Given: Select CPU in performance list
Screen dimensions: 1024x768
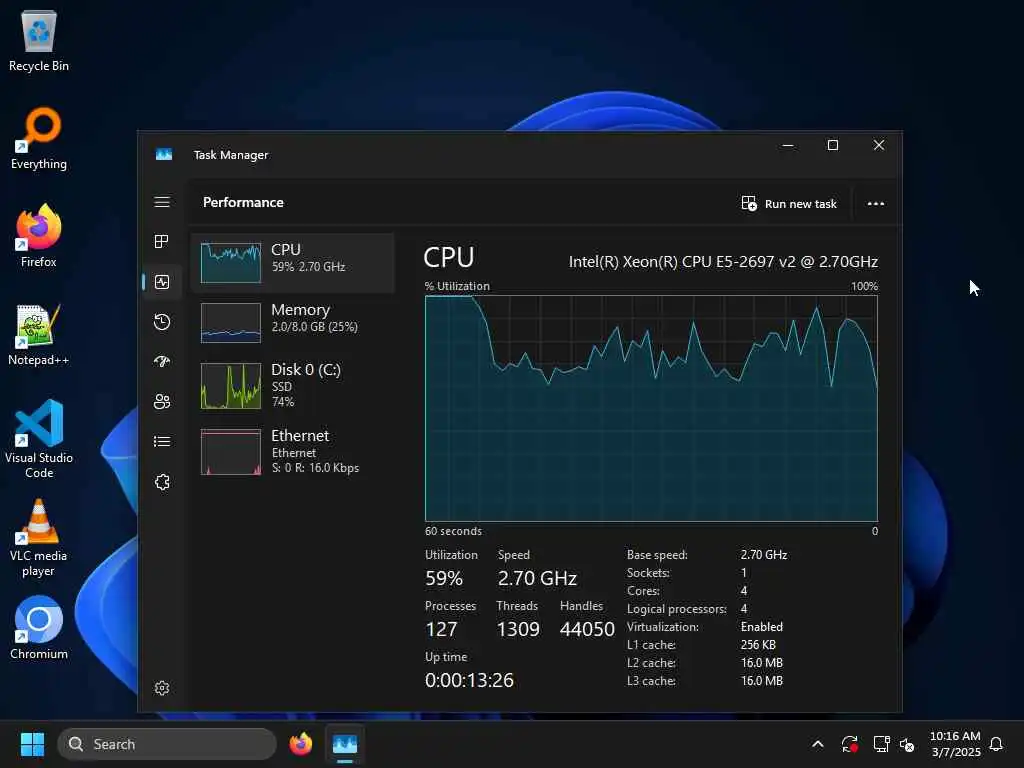Looking at the screenshot, I should (293, 263).
